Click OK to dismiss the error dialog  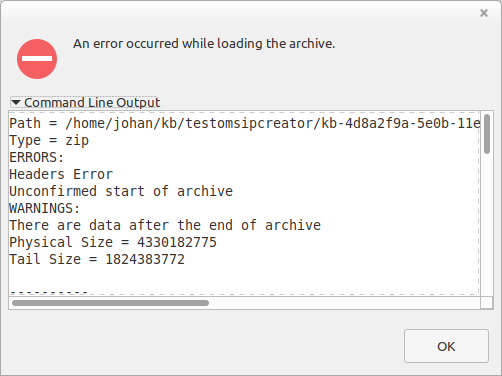(x=446, y=346)
